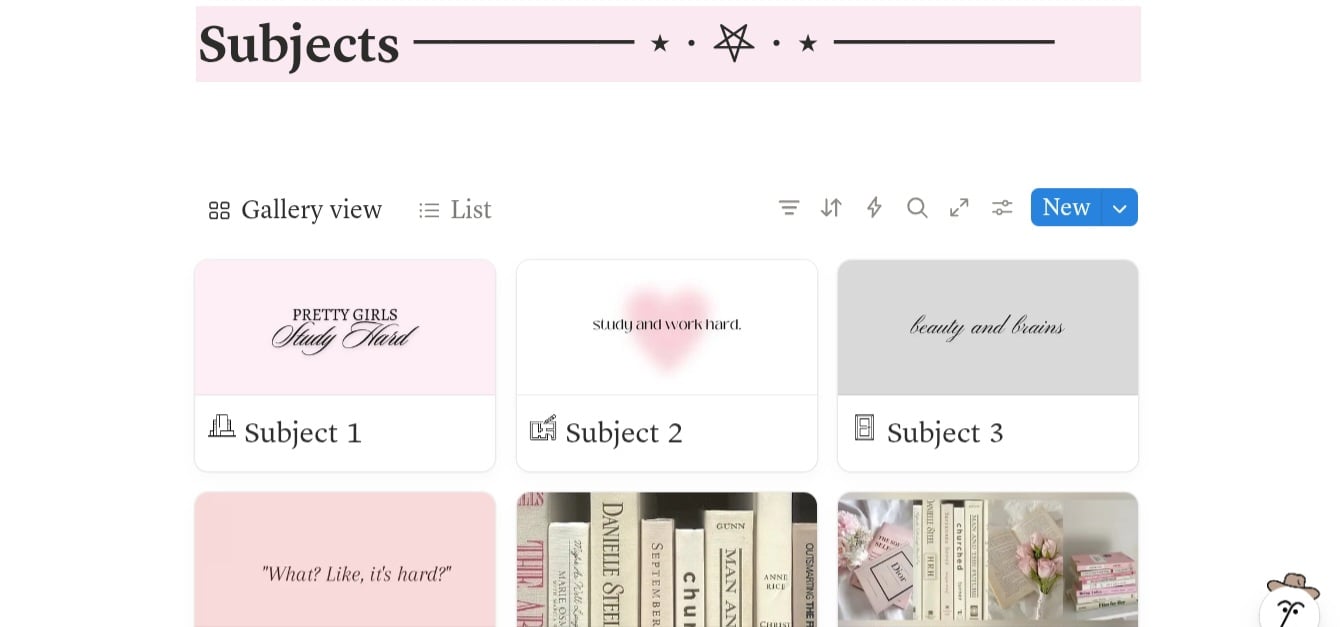The image size is (1340, 627).
Task: Open the filter icon in database toolbar
Action: coord(789,207)
